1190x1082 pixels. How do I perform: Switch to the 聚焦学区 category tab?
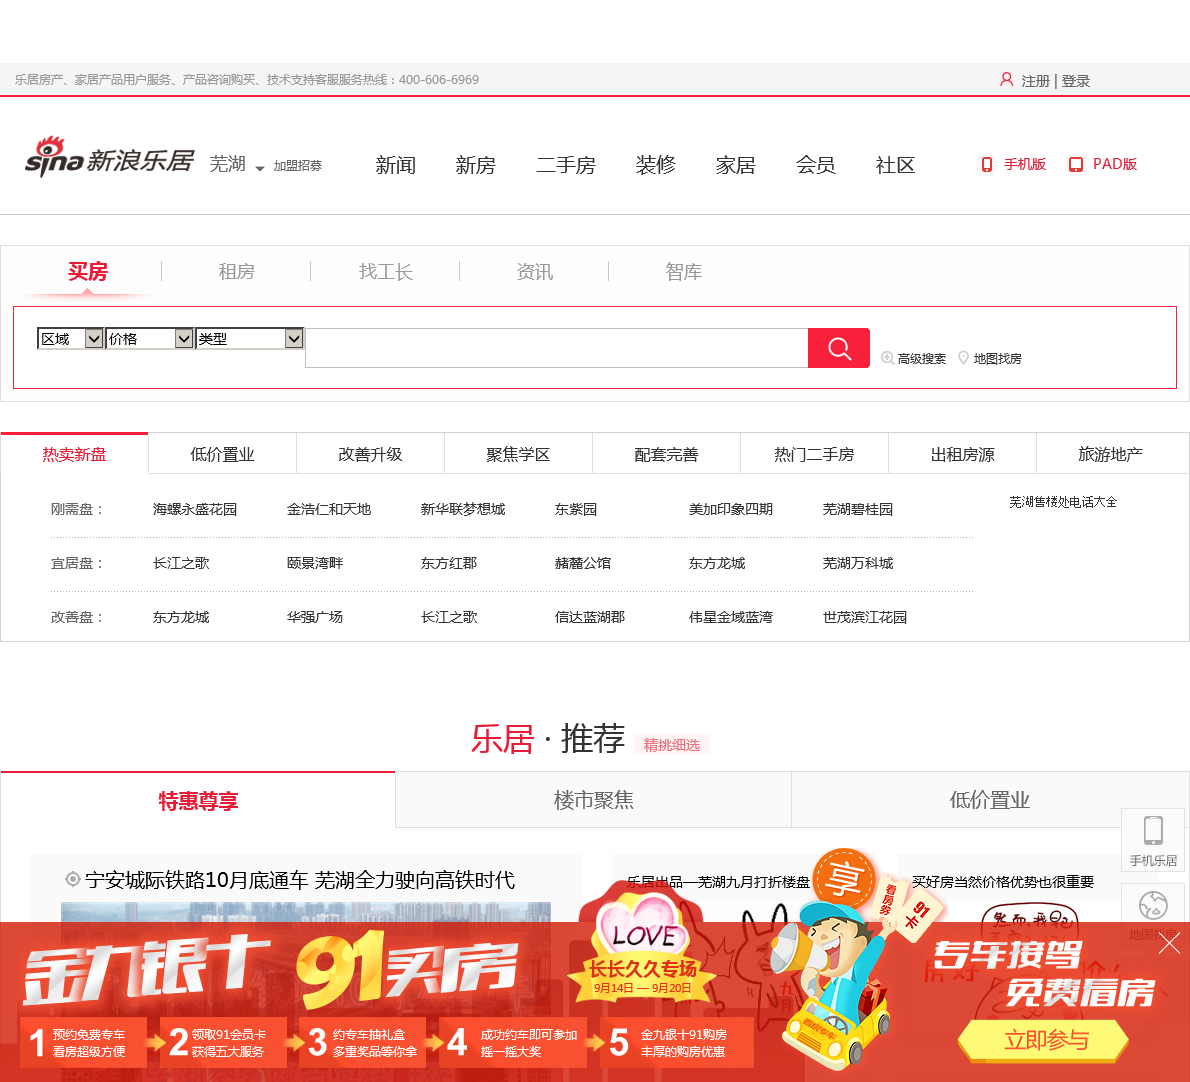point(518,454)
